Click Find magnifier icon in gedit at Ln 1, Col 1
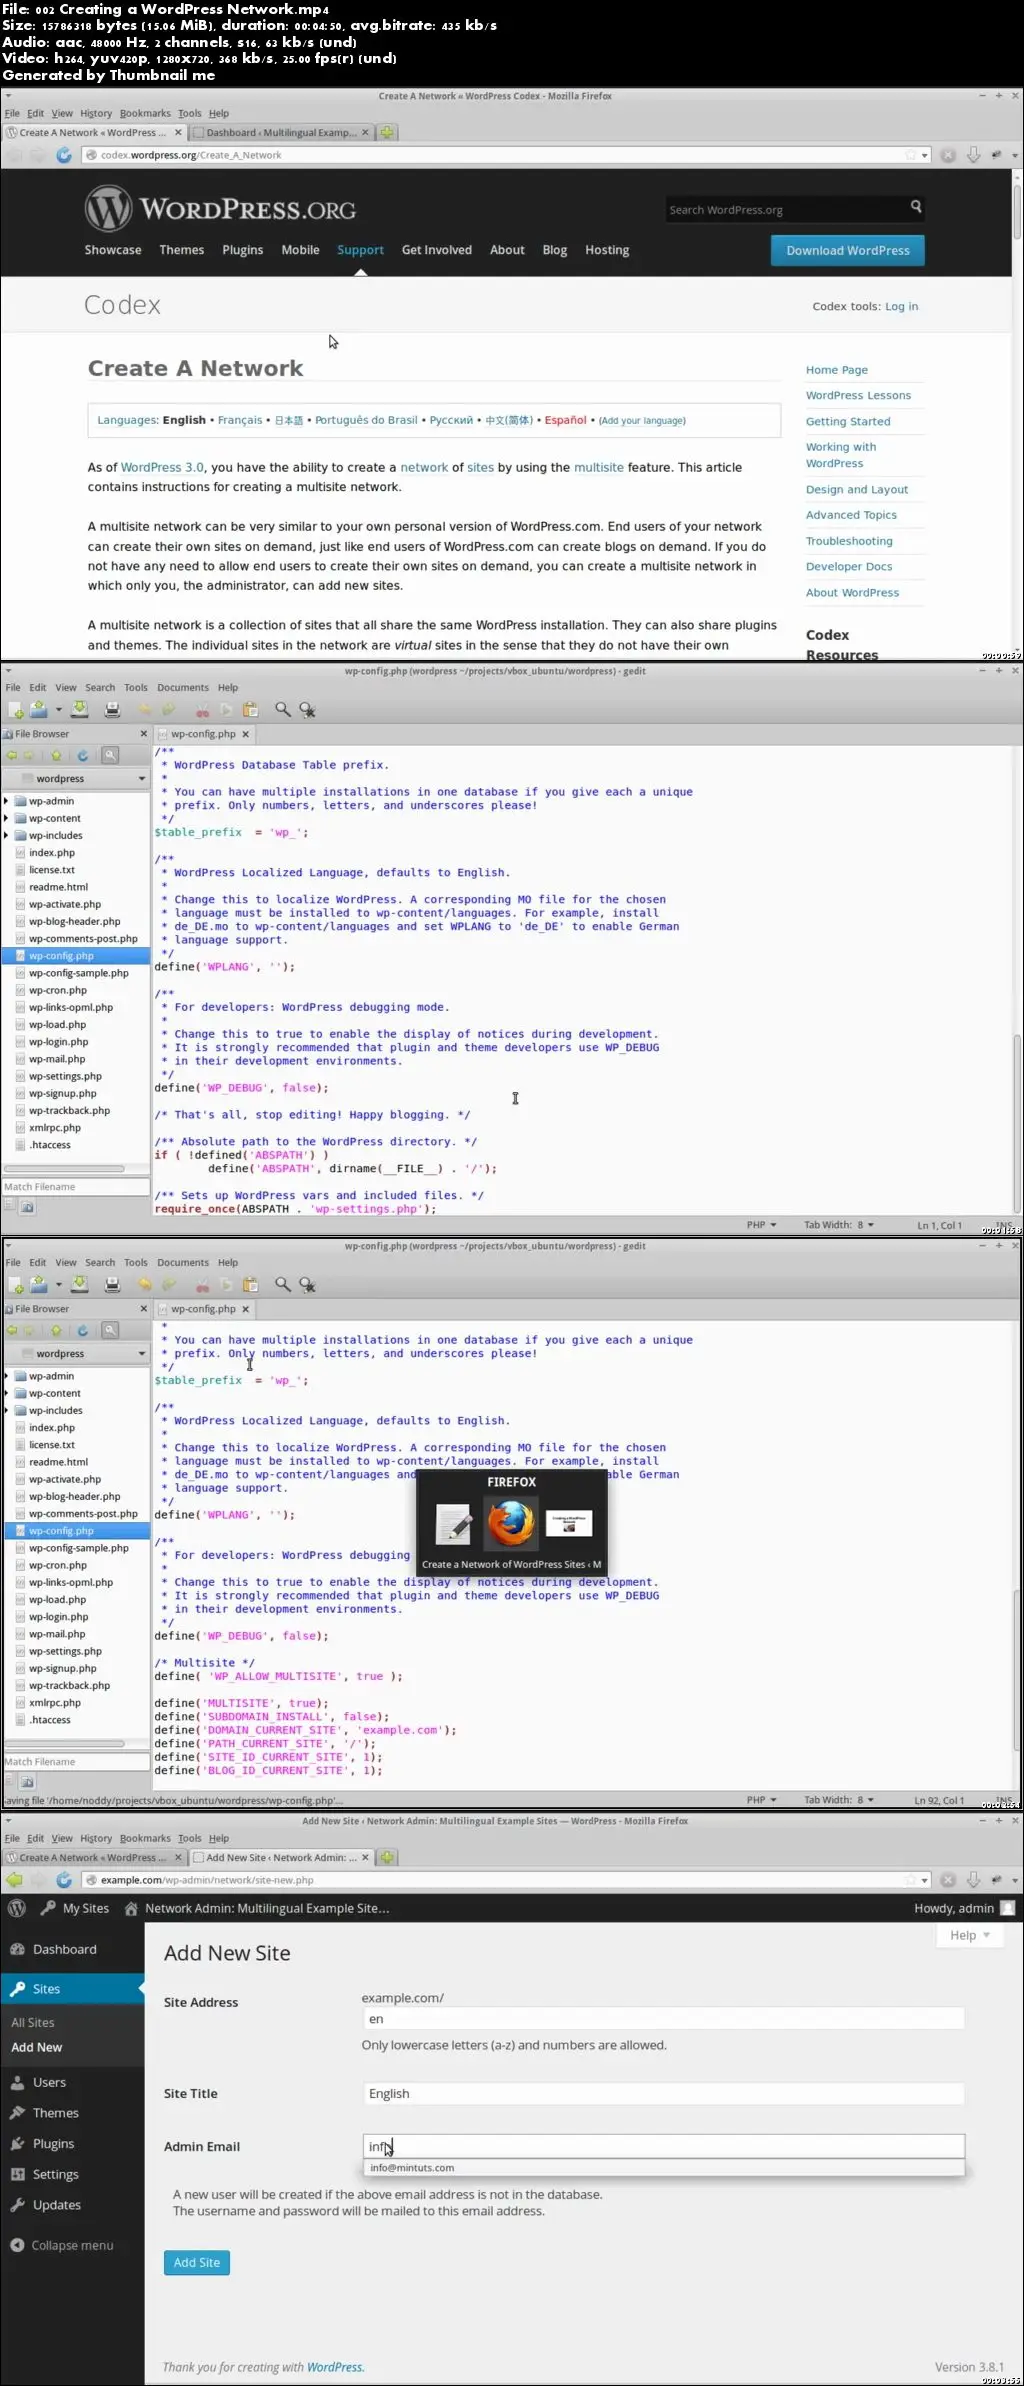 coord(283,710)
